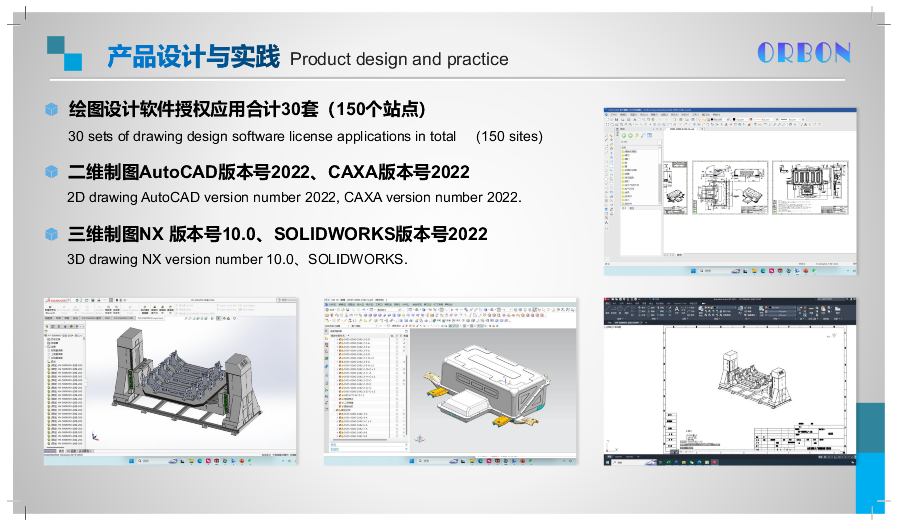Click the ORBON logo on the slide
Screen dimensions: 897x526
(x=803, y=53)
